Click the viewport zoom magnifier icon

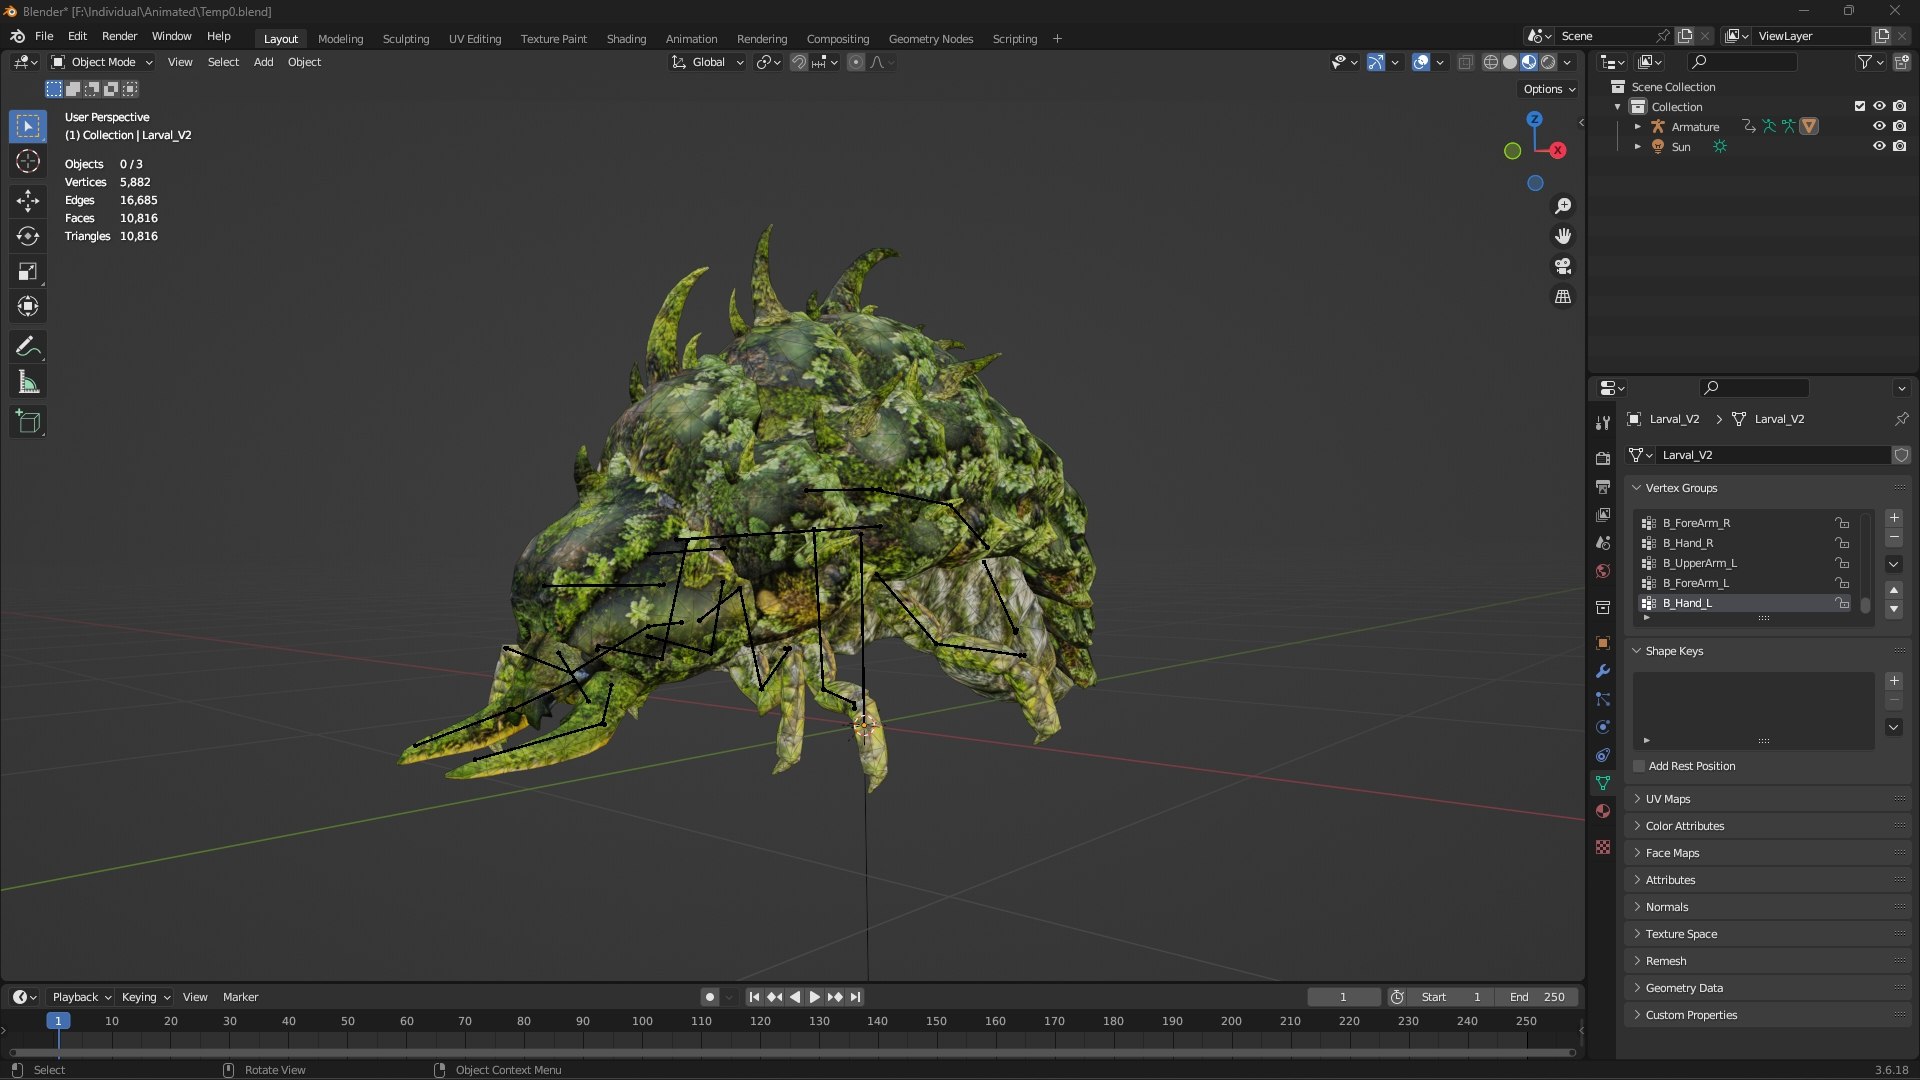1563,206
